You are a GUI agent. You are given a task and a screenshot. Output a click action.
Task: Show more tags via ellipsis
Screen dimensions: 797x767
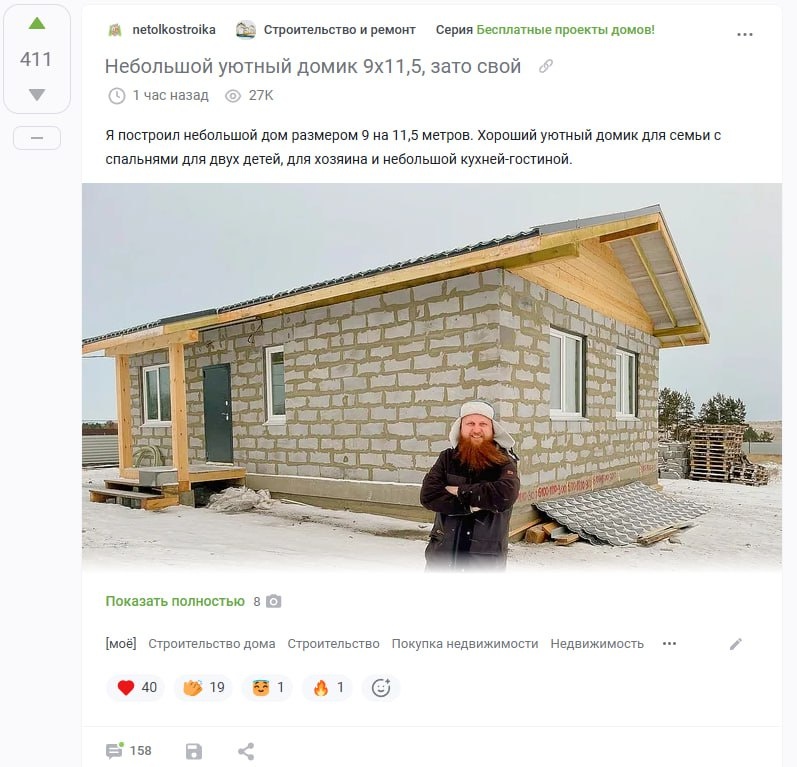click(669, 643)
